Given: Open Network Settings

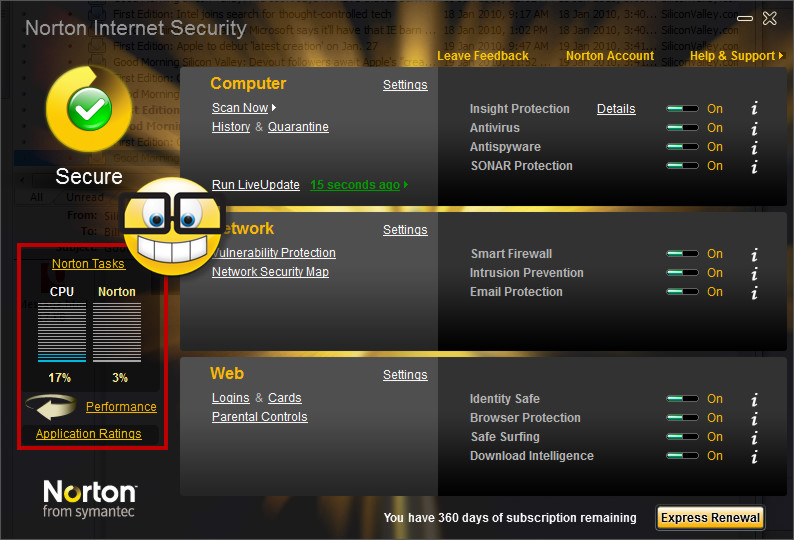Looking at the screenshot, I should (x=405, y=229).
